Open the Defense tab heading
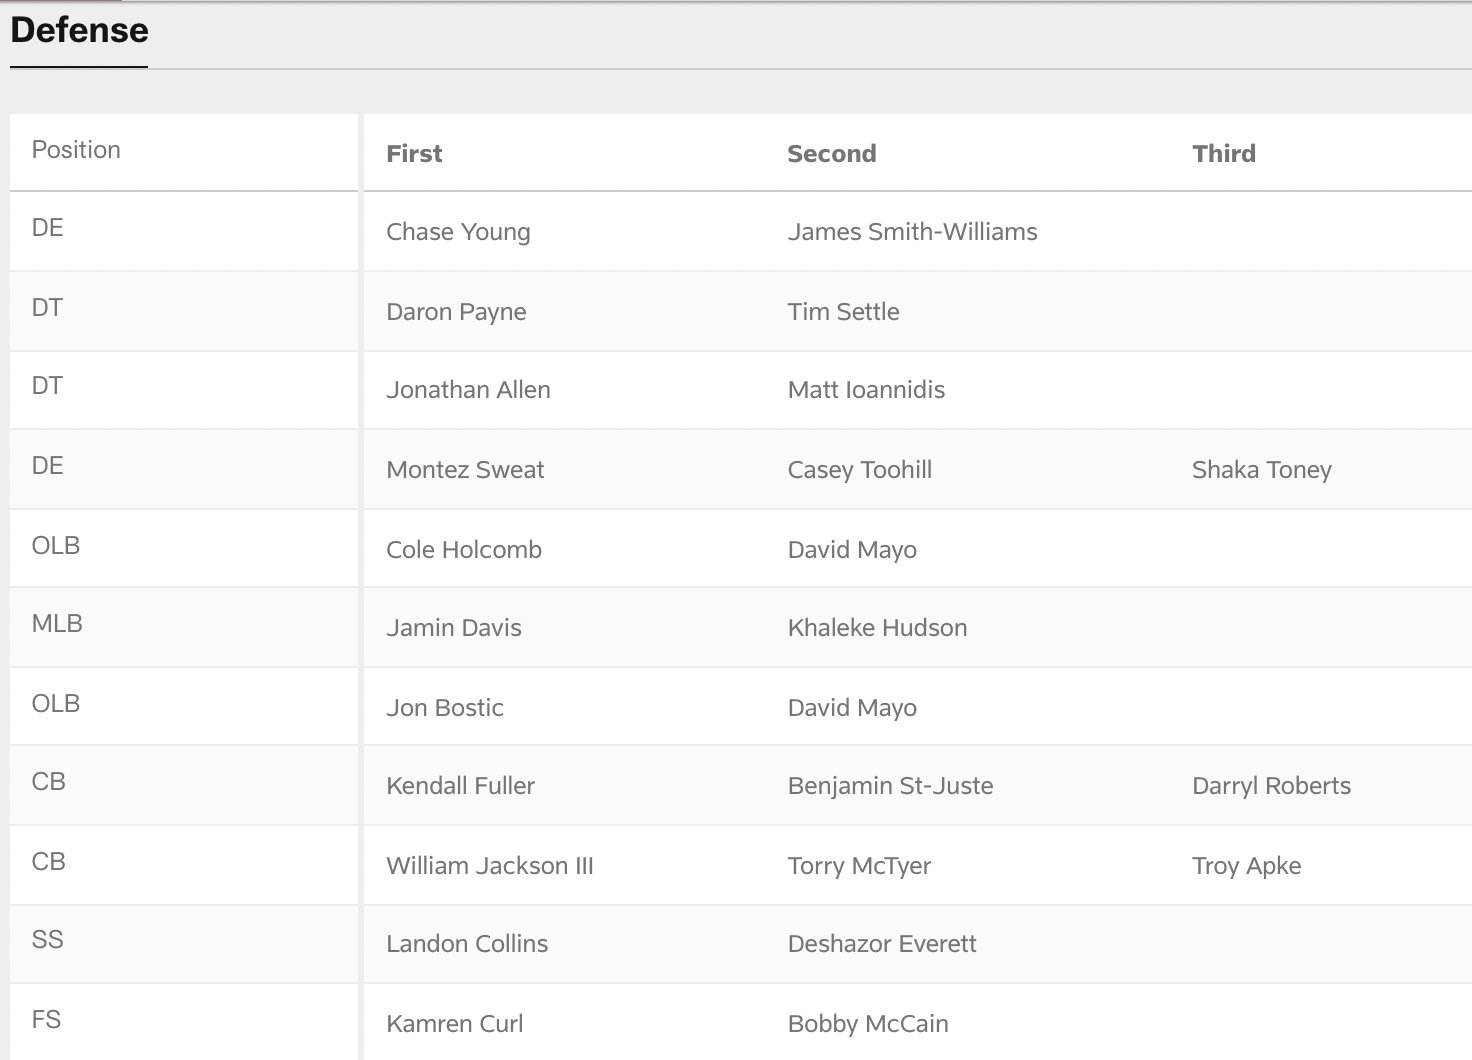This screenshot has width=1472, height=1060. click(79, 30)
